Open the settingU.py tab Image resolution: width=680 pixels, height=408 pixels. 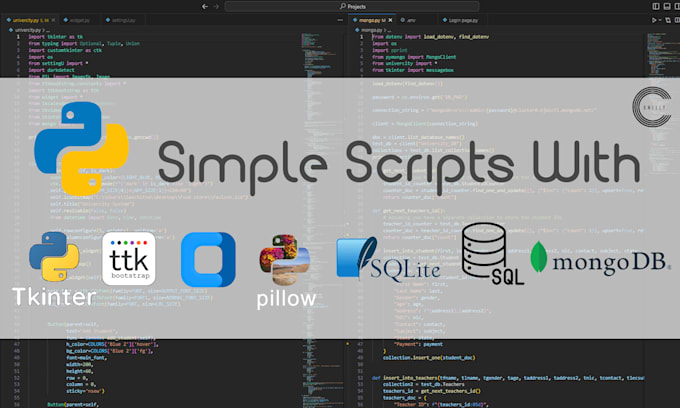pyautogui.click(x=121, y=20)
